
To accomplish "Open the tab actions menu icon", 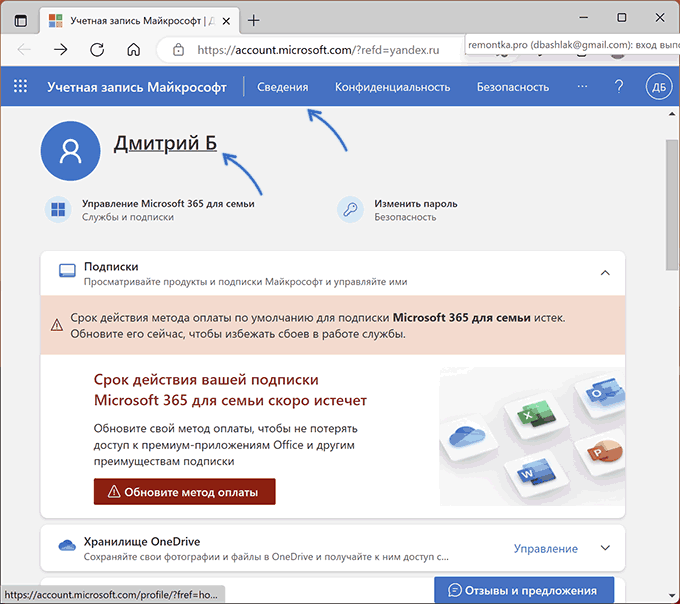I will (20, 20).
